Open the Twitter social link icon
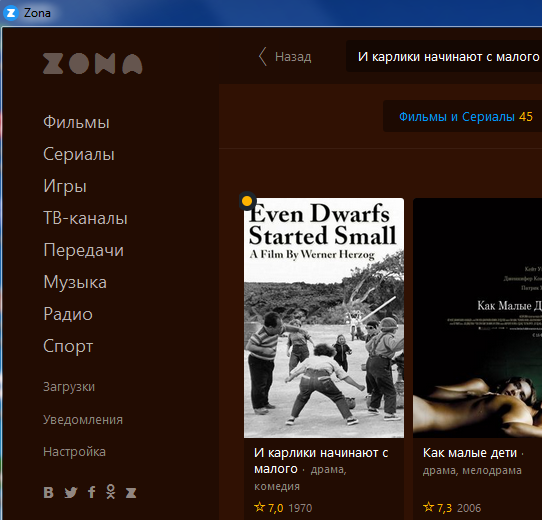 click(x=71, y=492)
